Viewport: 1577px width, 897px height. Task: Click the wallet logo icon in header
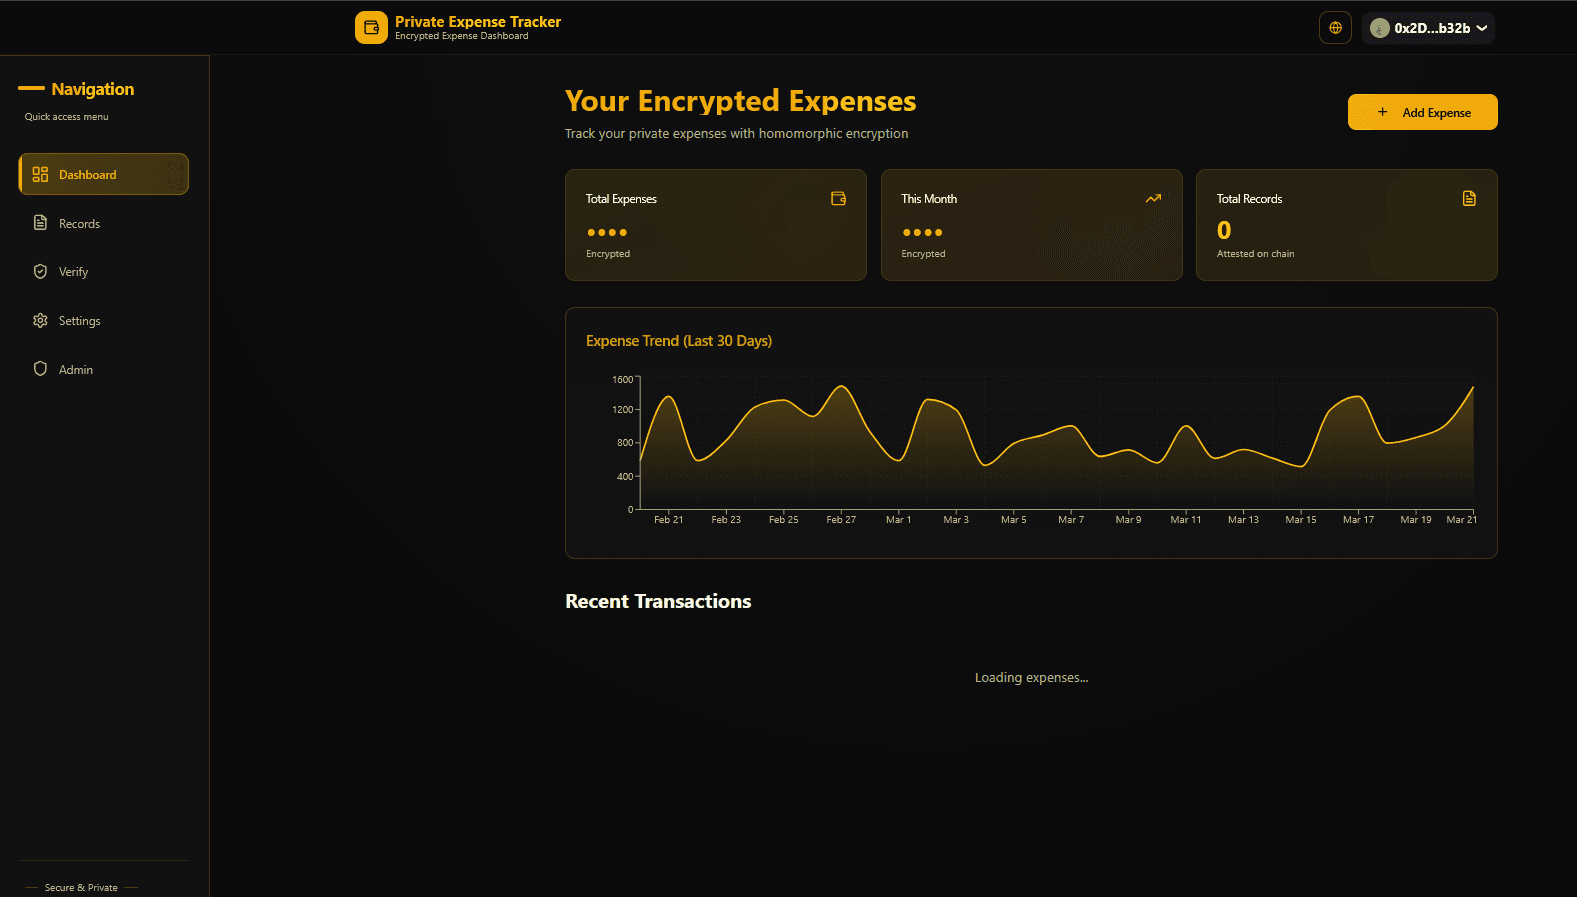(371, 28)
